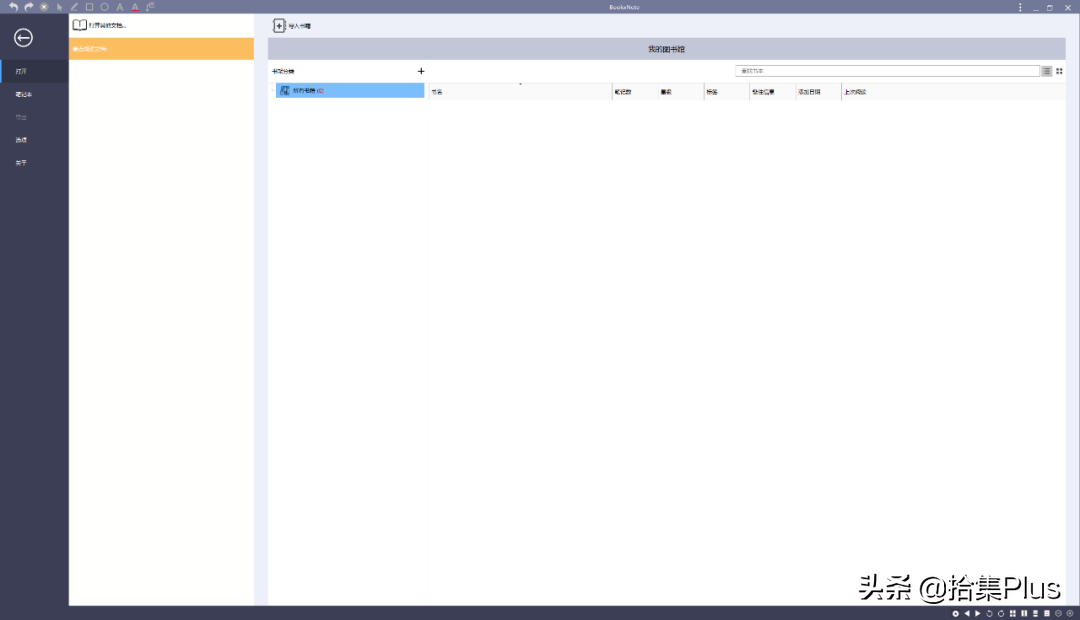The image size is (1080, 620).
Task: Click the last annotation tool icon after red A
Action: [x=150, y=7]
